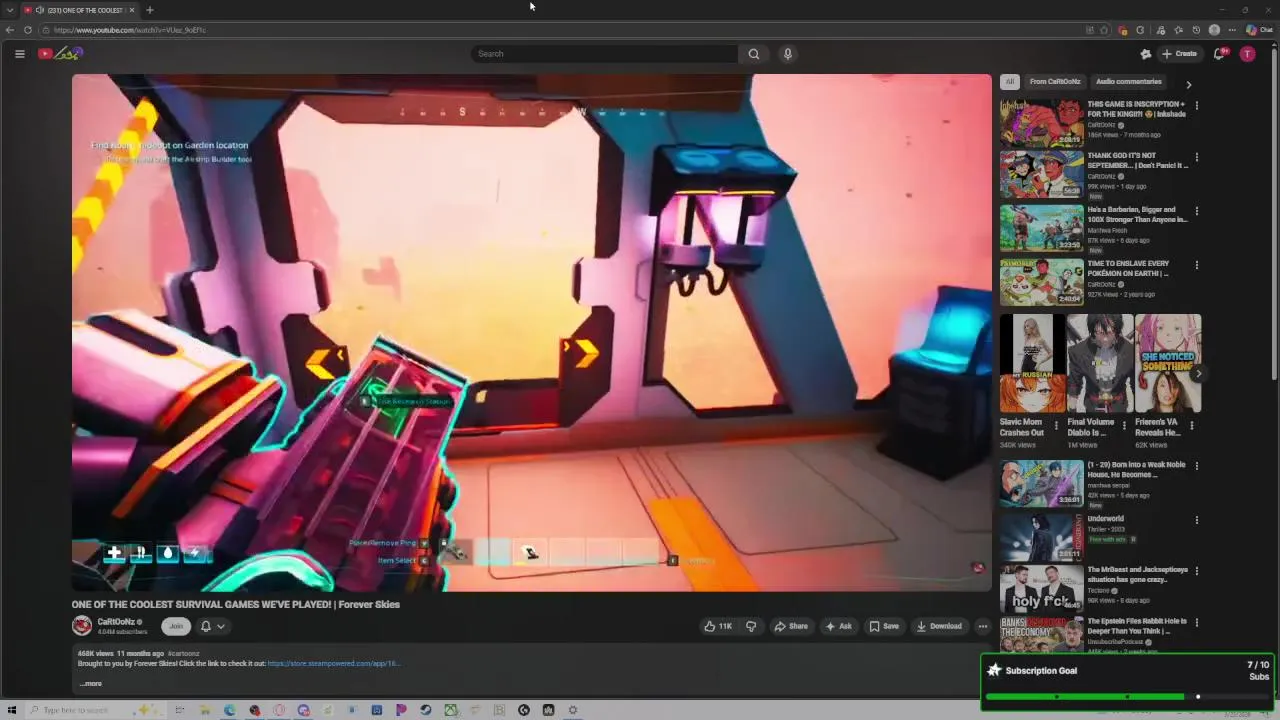1280x720 pixels.
Task: Click the Join membership button
Action: click(176, 626)
